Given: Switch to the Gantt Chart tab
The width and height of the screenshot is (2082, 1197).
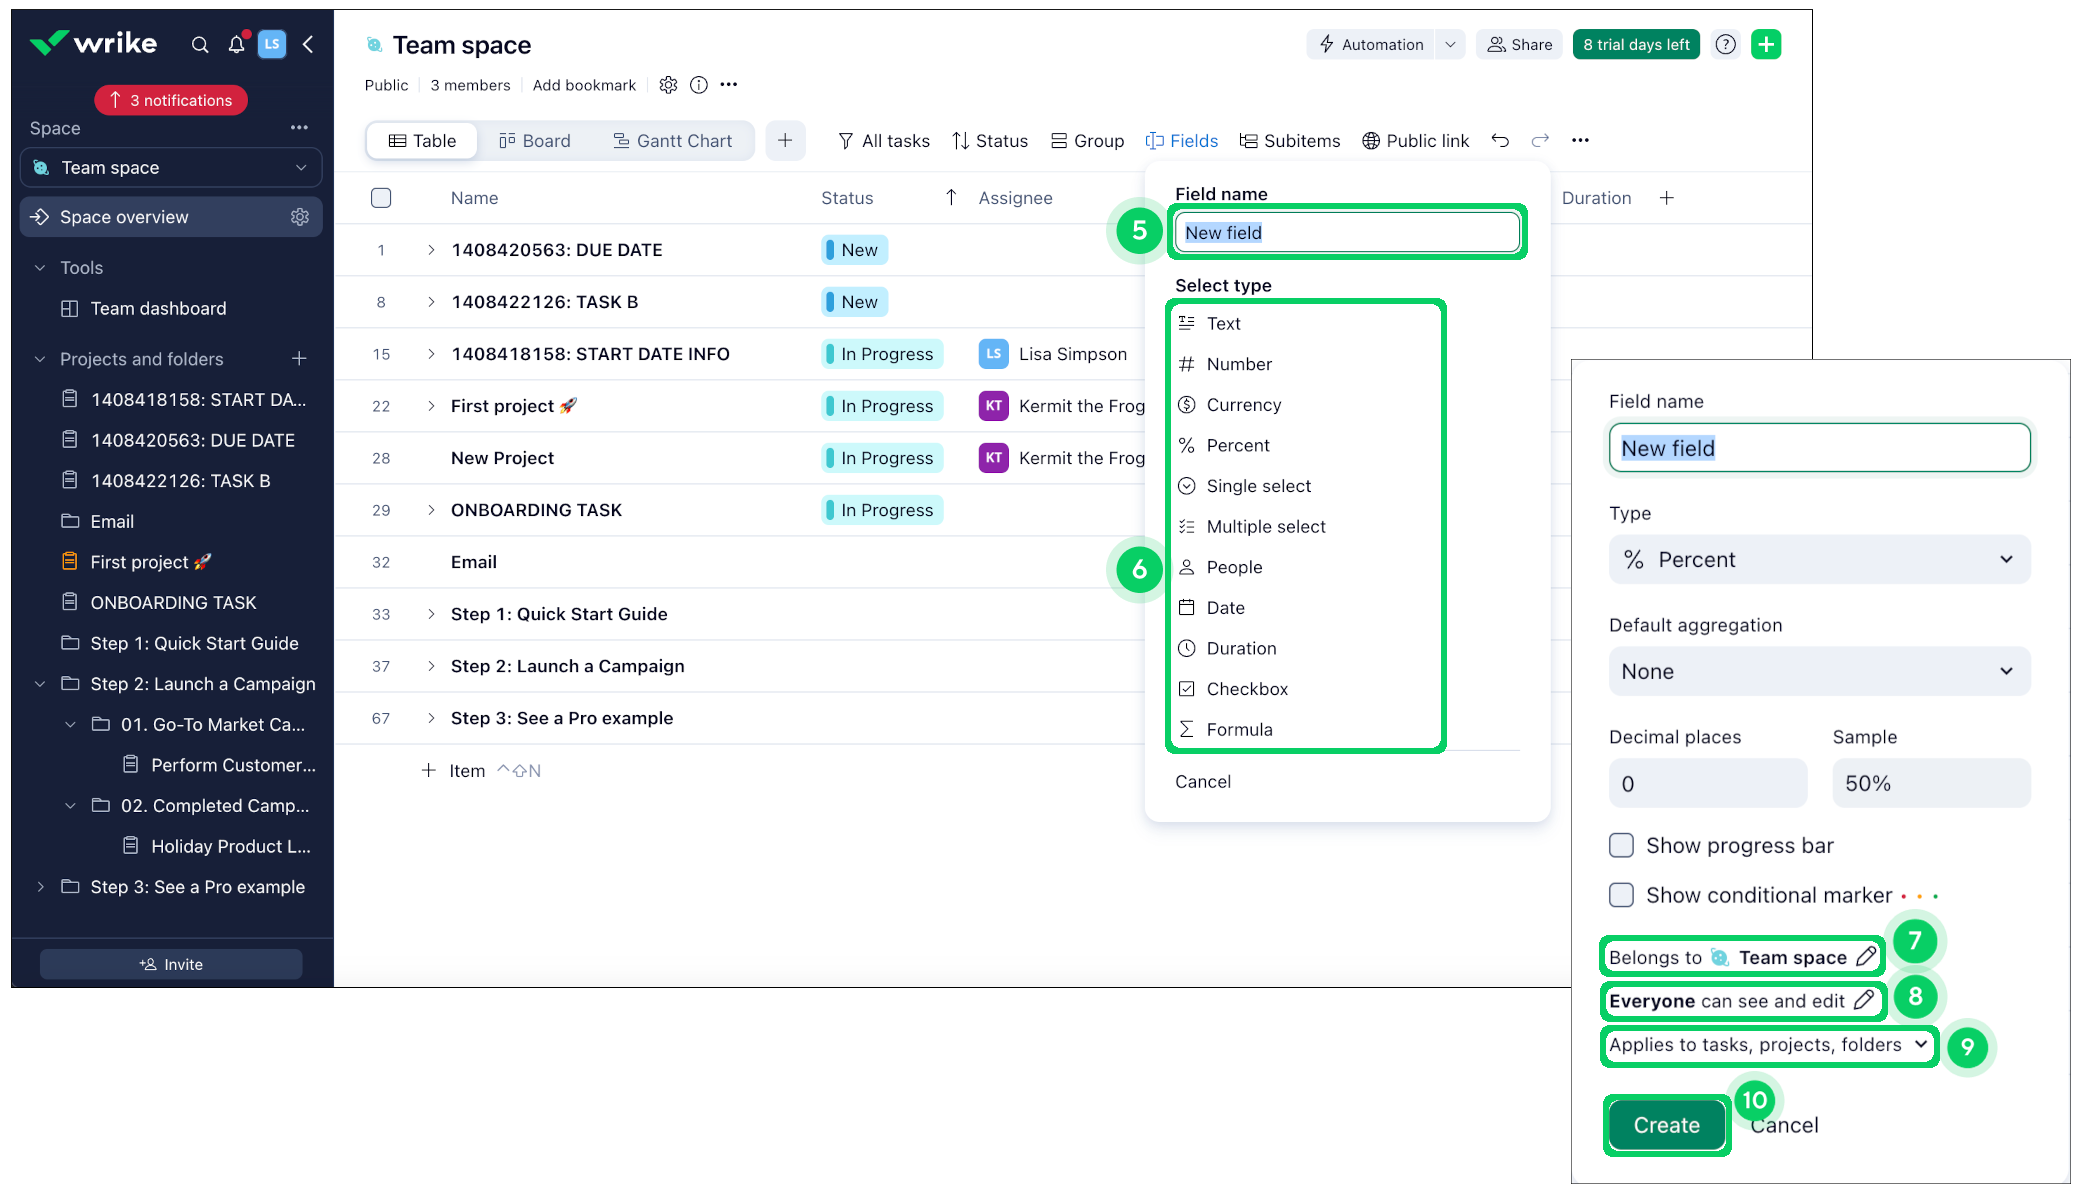Looking at the screenshot, I should point(673,141).
